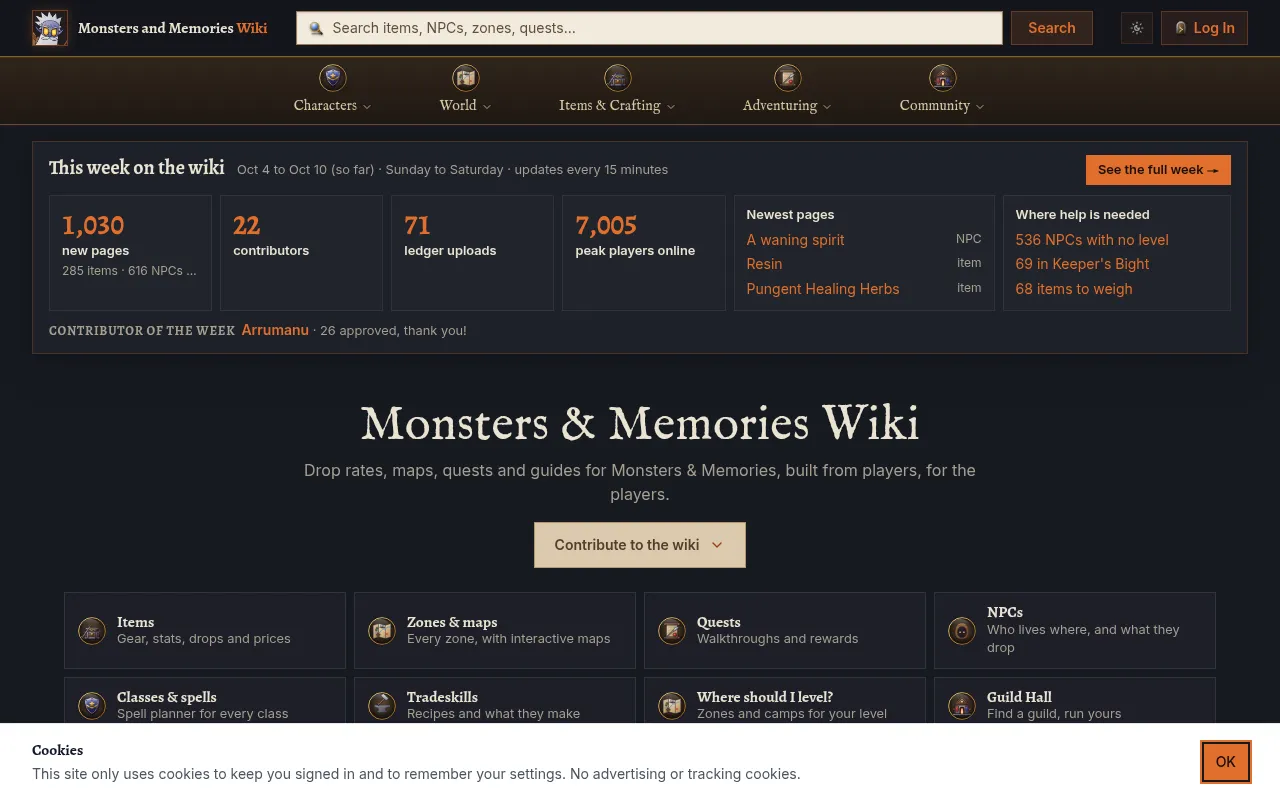Click the Items card icon

point(92,631)
